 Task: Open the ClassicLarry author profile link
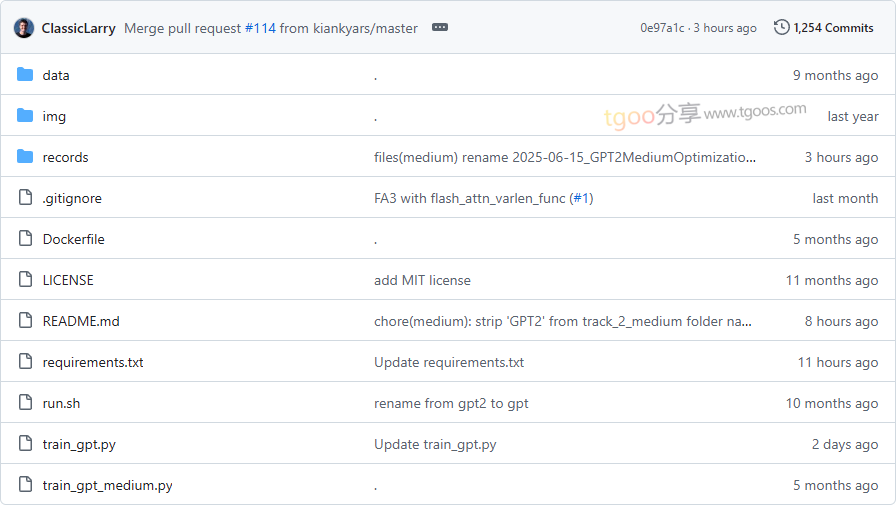(x=79, y=28)
